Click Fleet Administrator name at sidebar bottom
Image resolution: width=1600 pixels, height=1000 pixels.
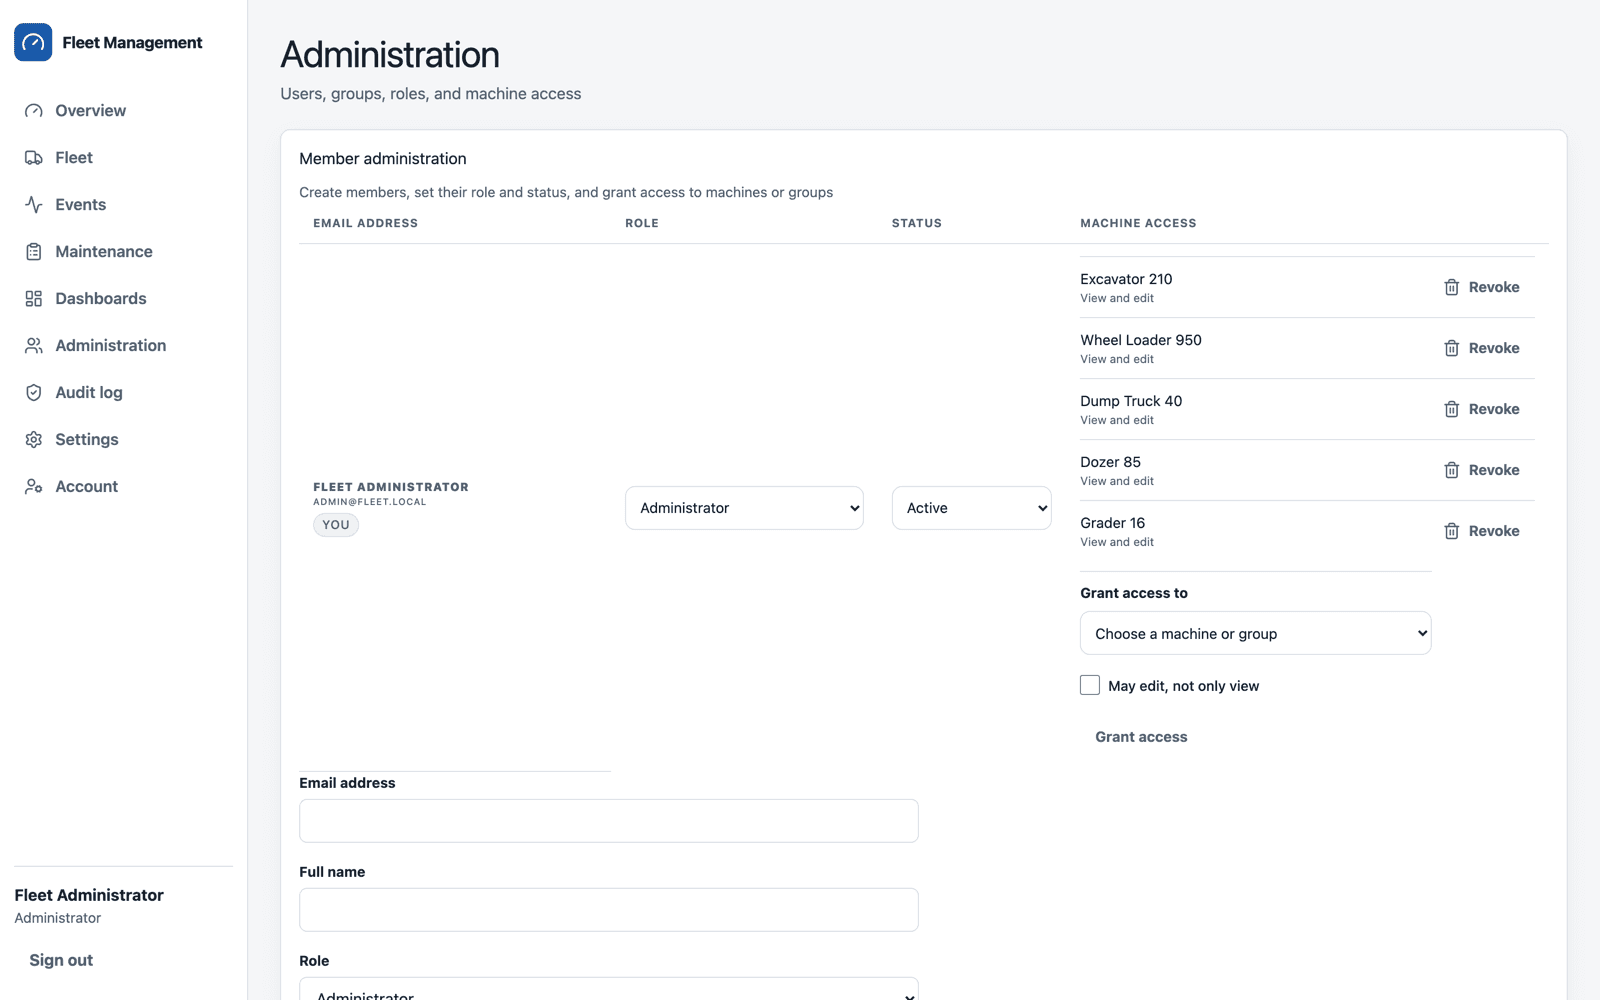point(89,895)
